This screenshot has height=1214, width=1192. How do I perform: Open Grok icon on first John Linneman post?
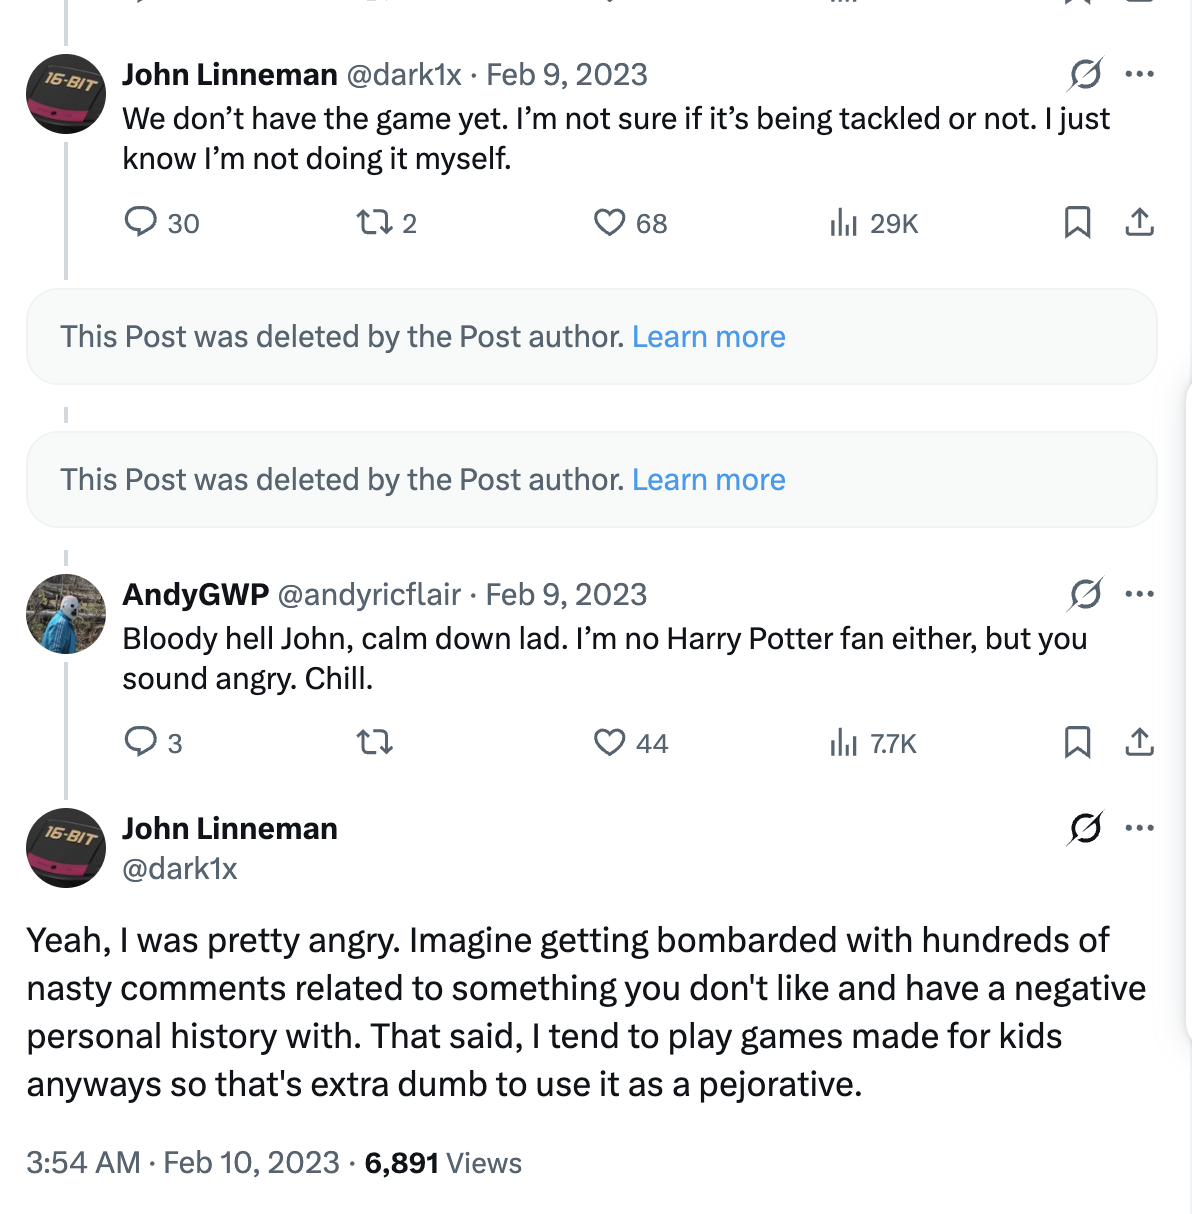click(1085, 74)
